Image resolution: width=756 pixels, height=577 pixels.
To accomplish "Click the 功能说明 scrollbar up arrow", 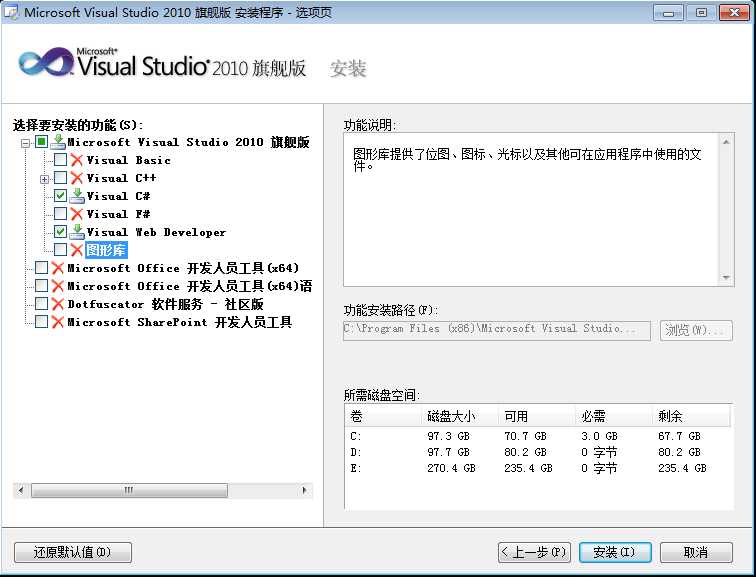I will tap(726, 142).
